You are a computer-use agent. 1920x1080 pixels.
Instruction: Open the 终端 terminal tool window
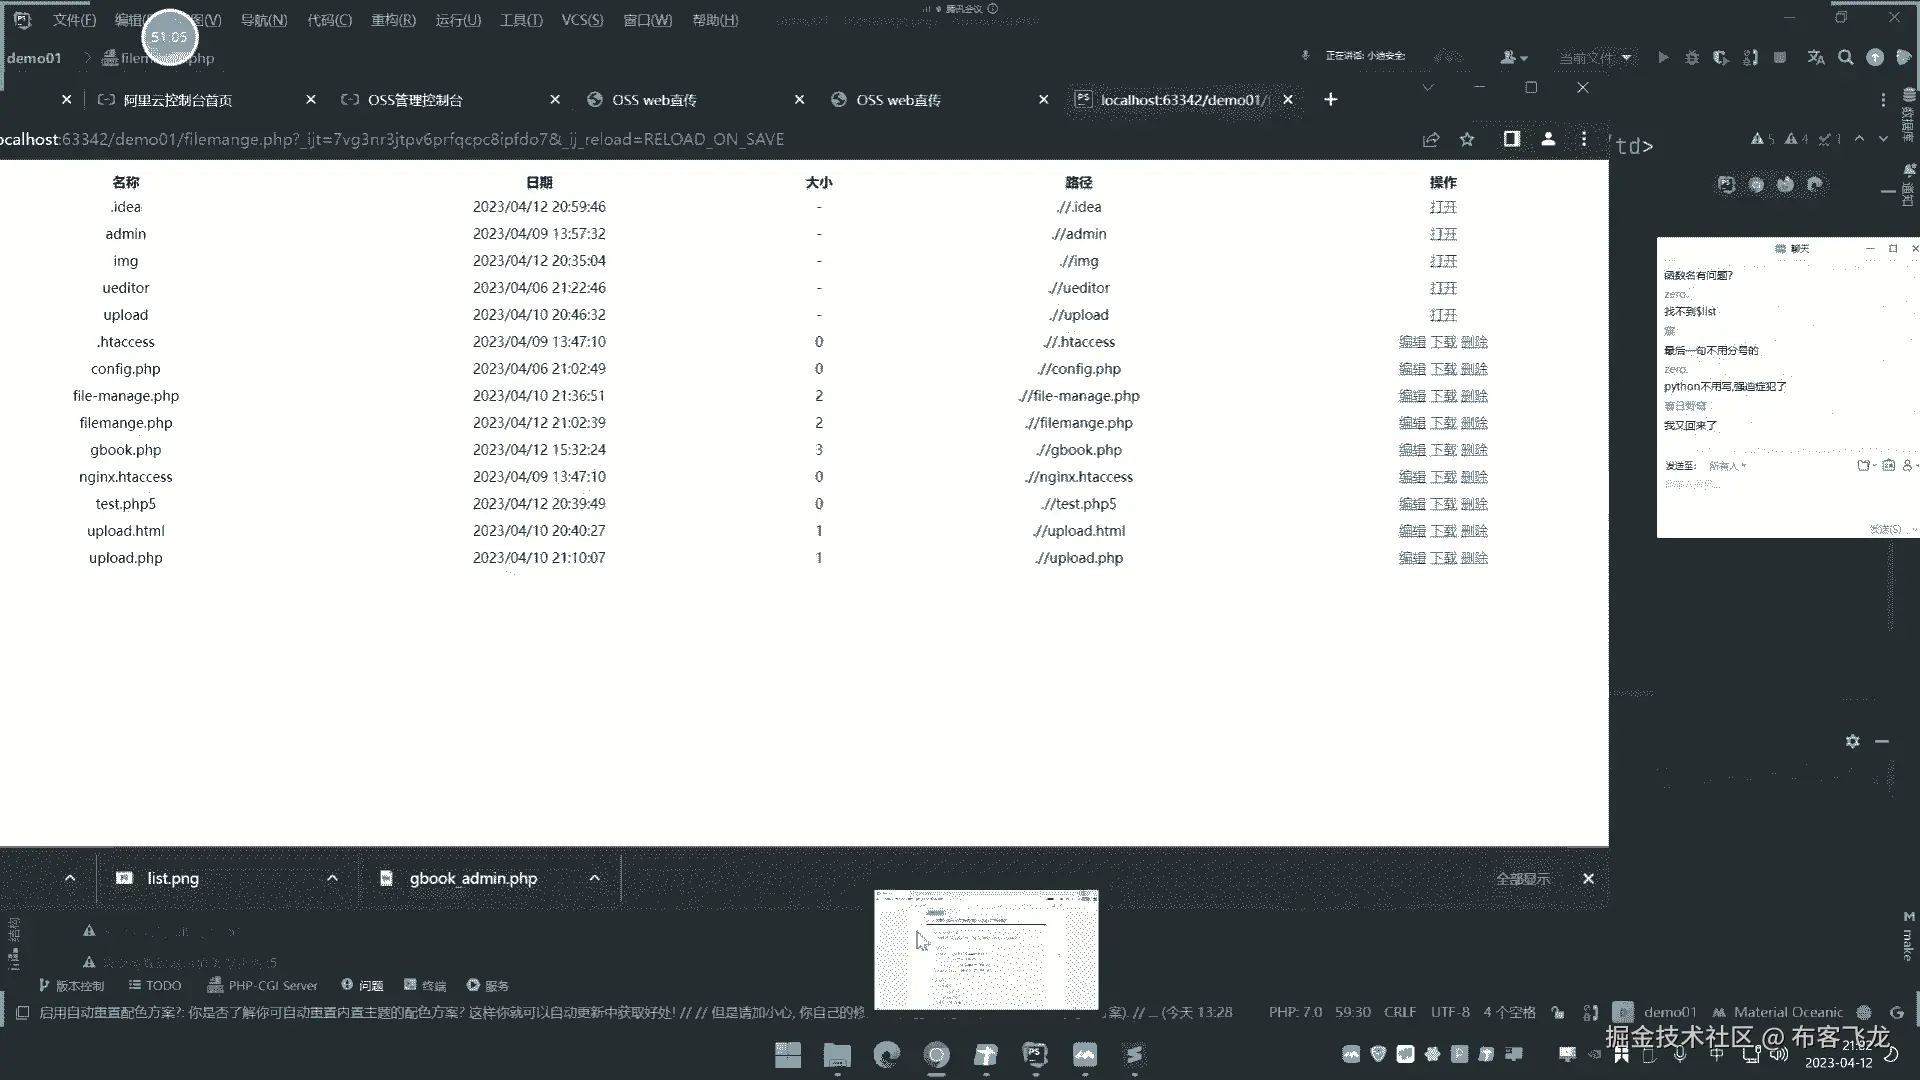(x=425, y=985)
